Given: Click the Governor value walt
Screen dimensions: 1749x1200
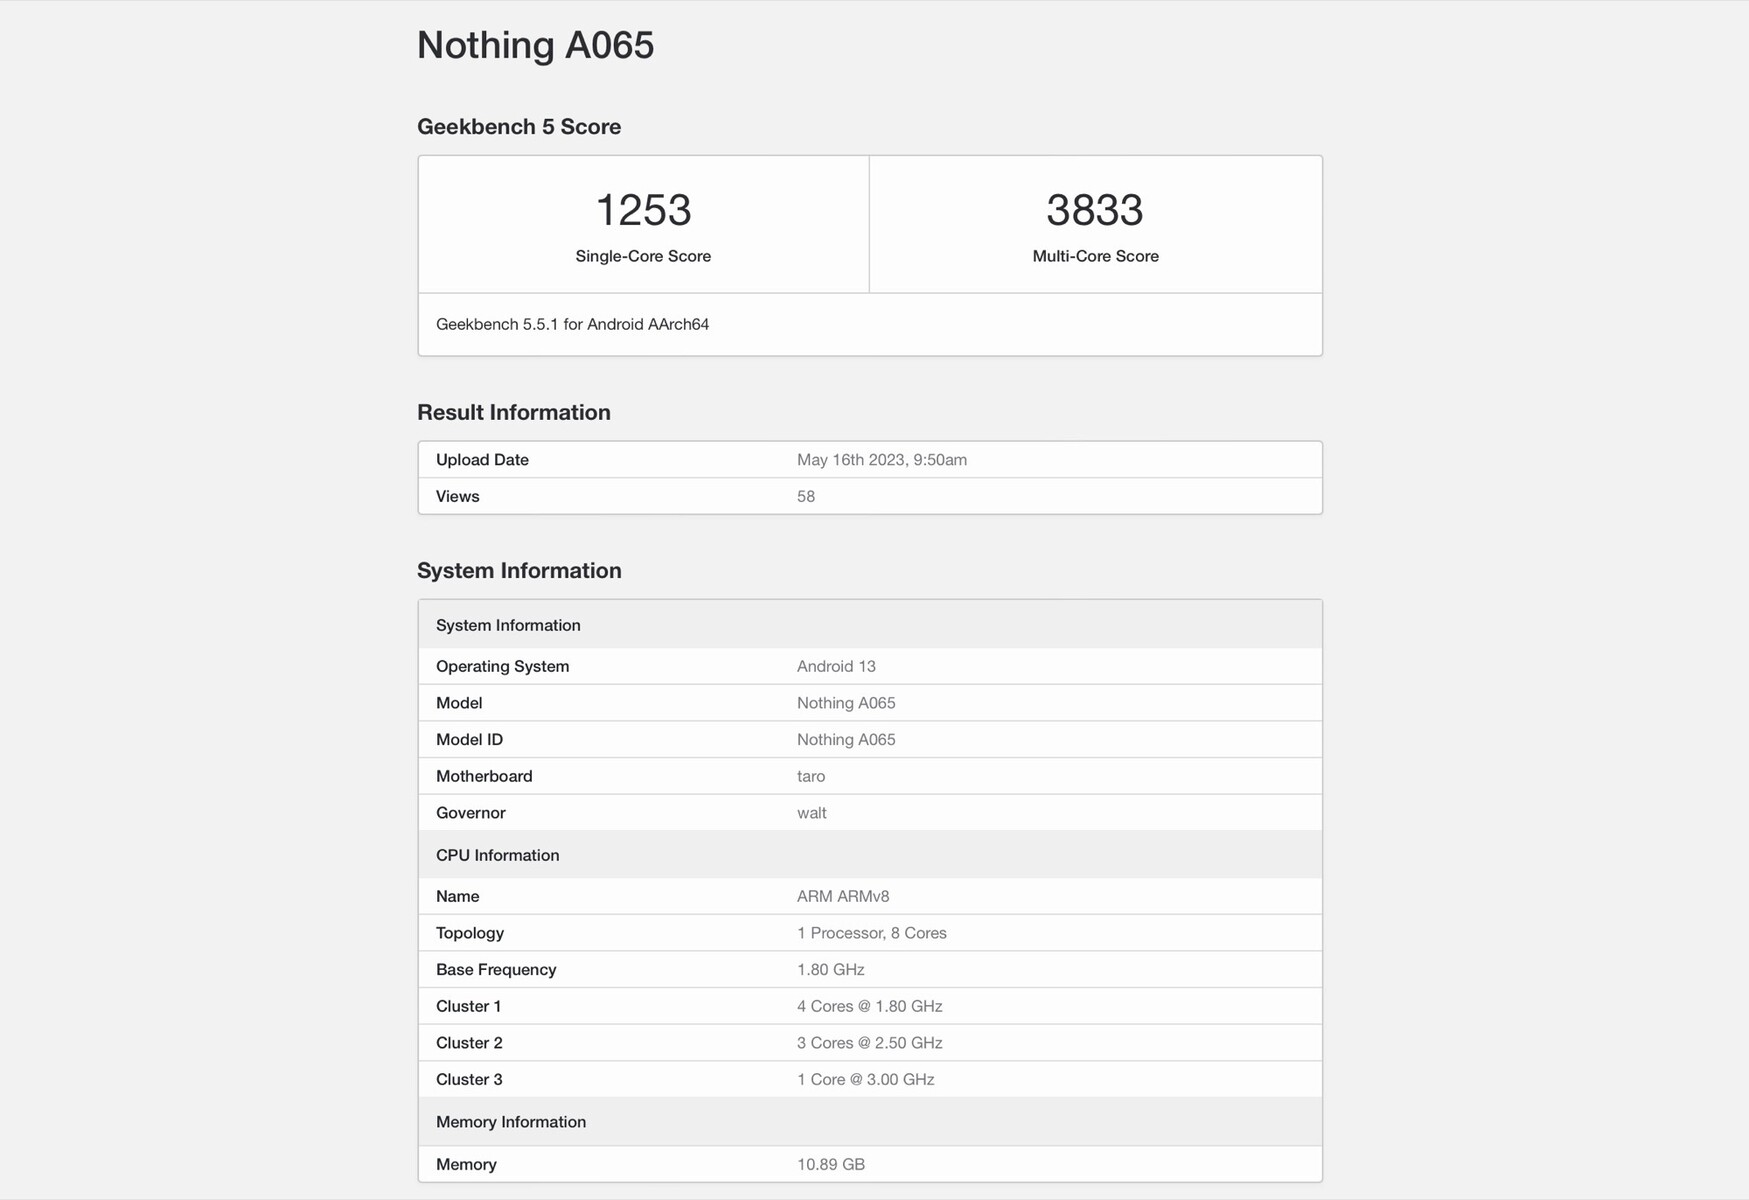Looking at the screenshot, I should tap(812, 813).
